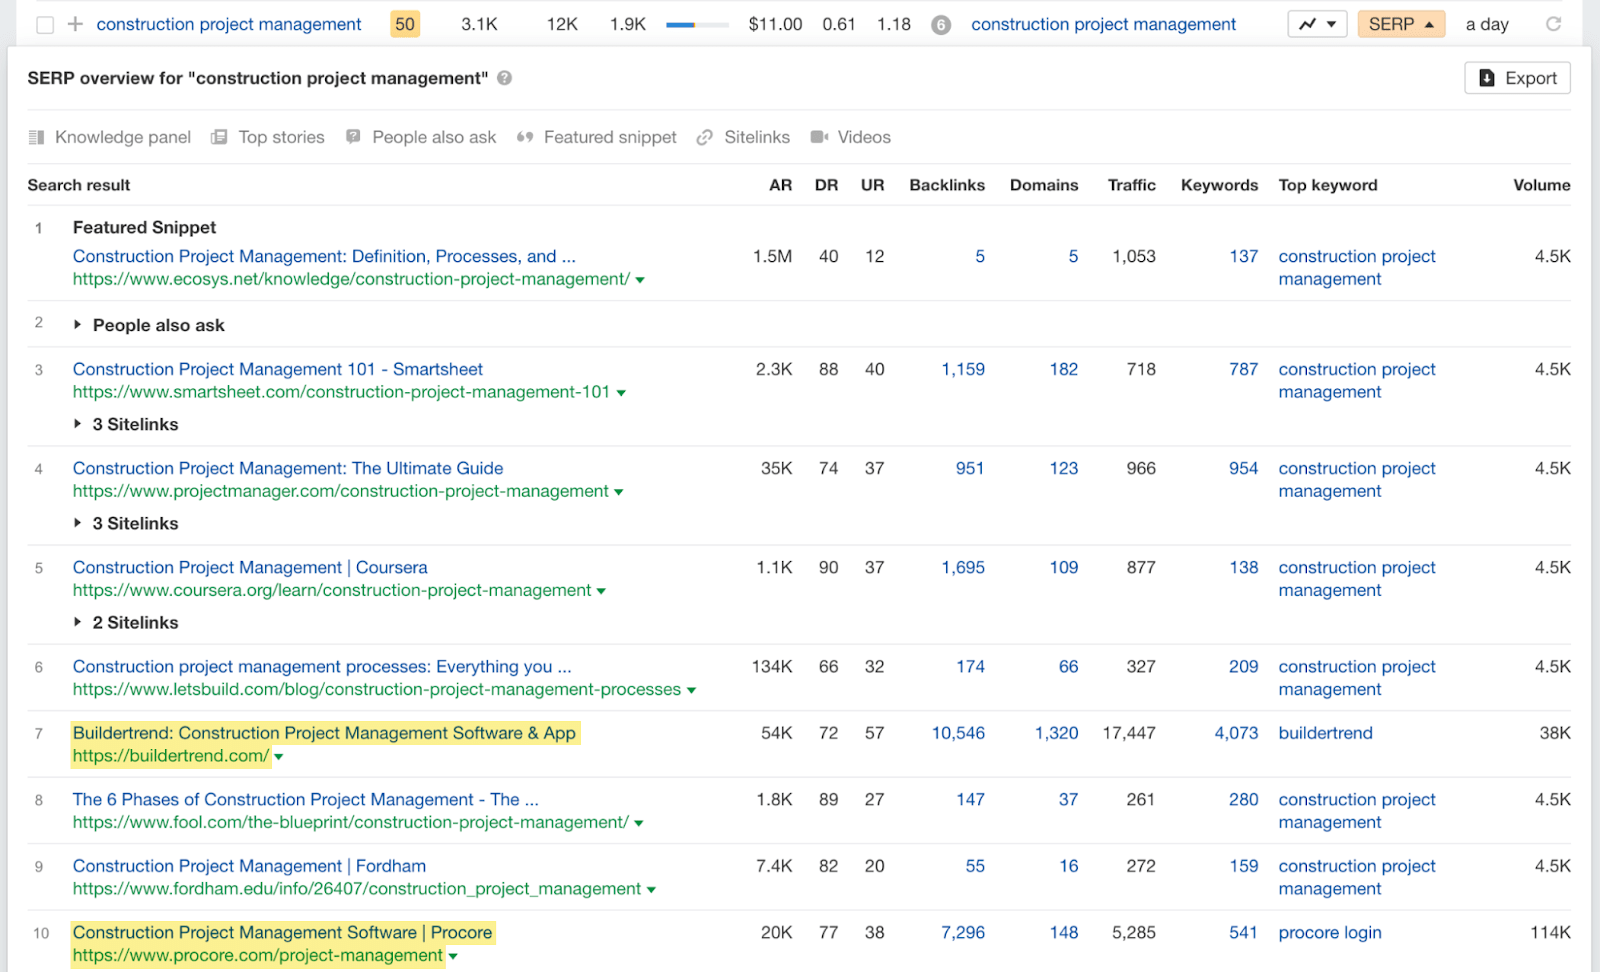The height and width of the screenshot is (973, 1600).
Task: Click the 10,546 backlinks count
Action: [x=958, y=732]
